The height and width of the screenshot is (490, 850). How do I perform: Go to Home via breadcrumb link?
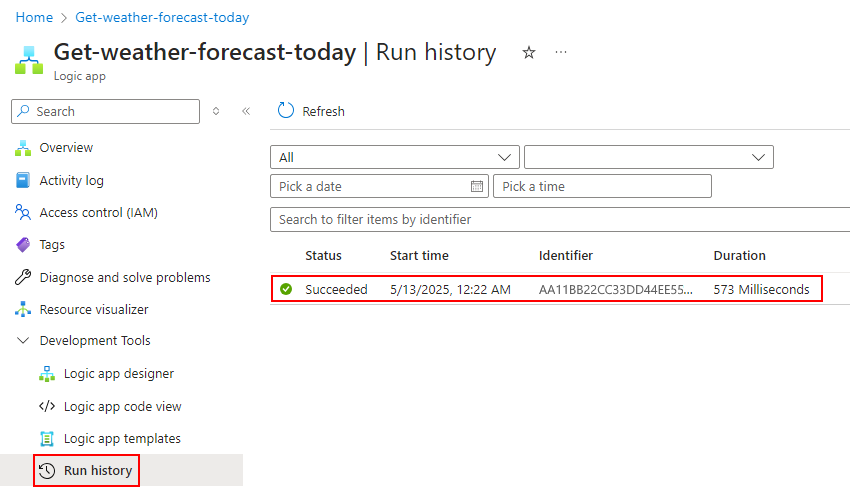34,17
